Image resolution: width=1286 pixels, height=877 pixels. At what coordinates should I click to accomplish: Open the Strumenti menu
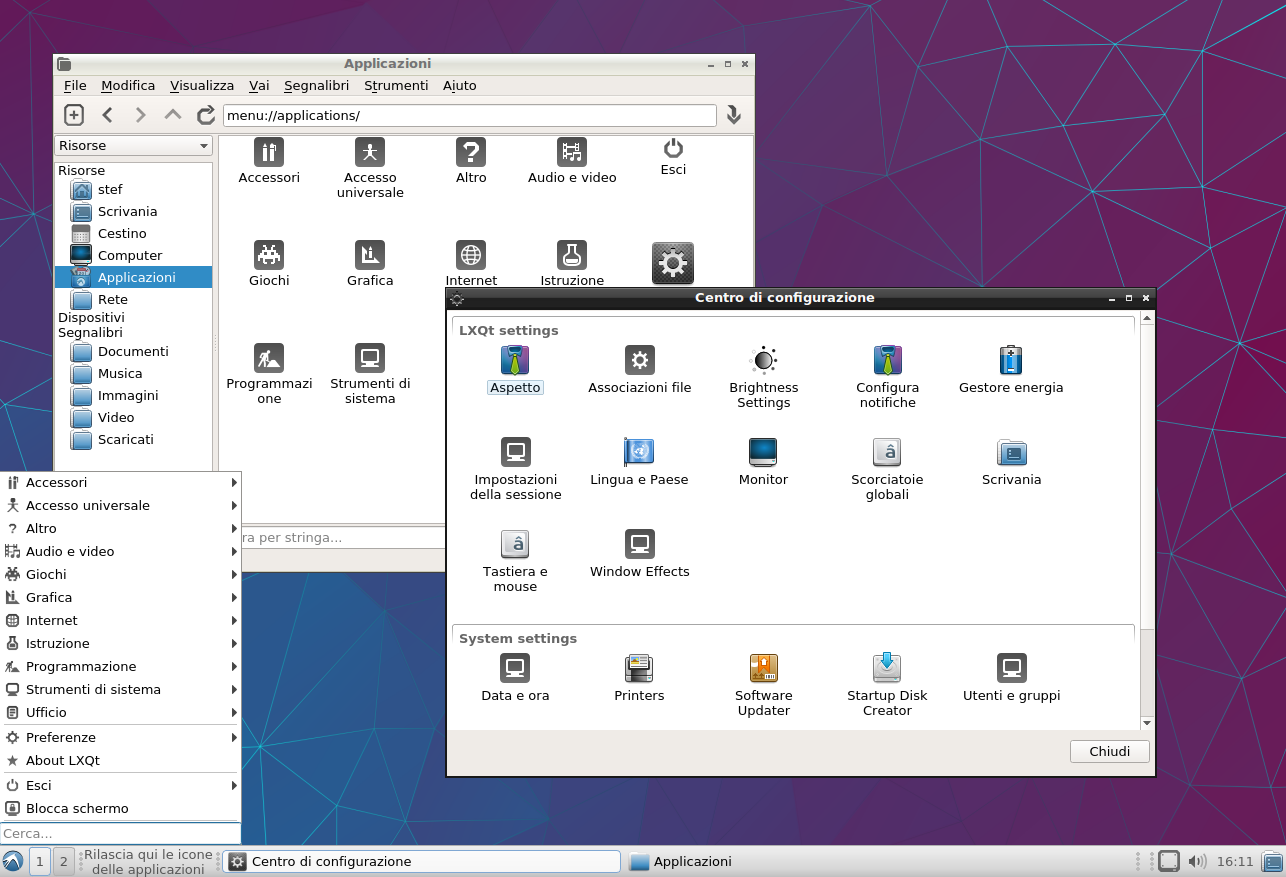point(396,86)
